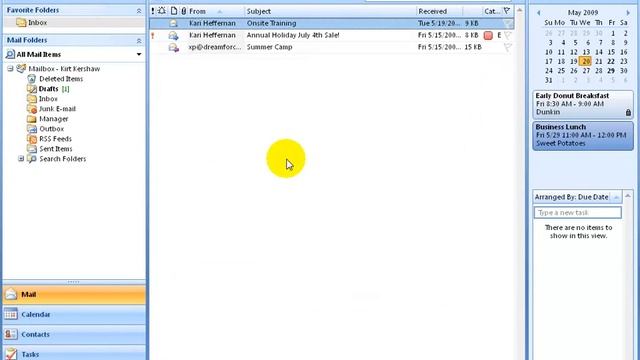Expand the Search Folders tree node
The height and width of the screenshot is (360, 640).
(21, 159)
